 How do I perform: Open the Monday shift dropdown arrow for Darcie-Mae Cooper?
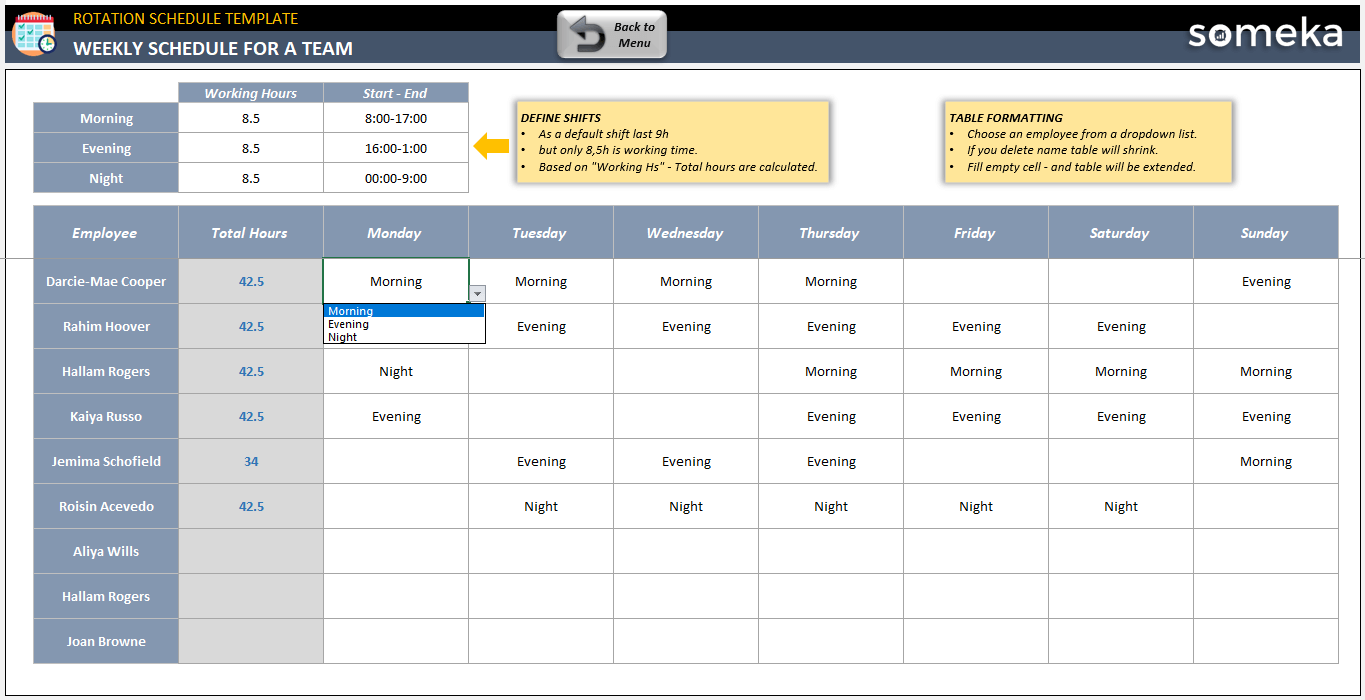477,293
